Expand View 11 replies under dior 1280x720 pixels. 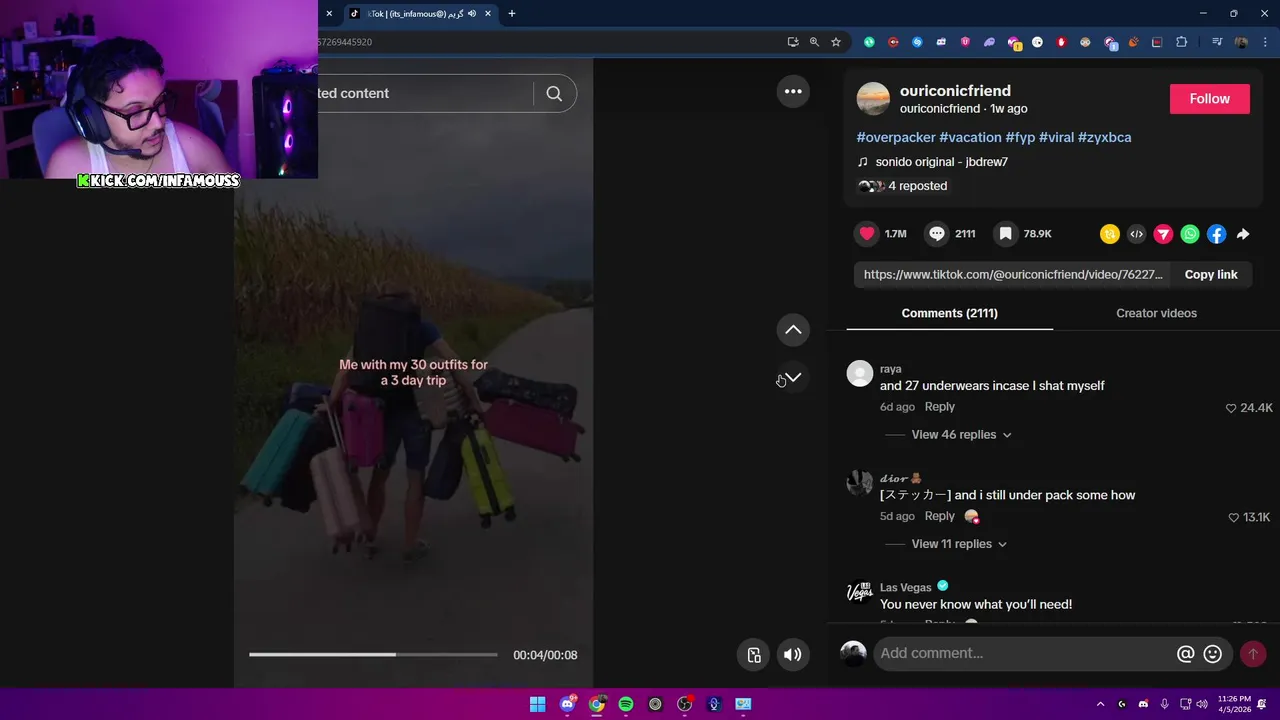(x=959, y=544)
